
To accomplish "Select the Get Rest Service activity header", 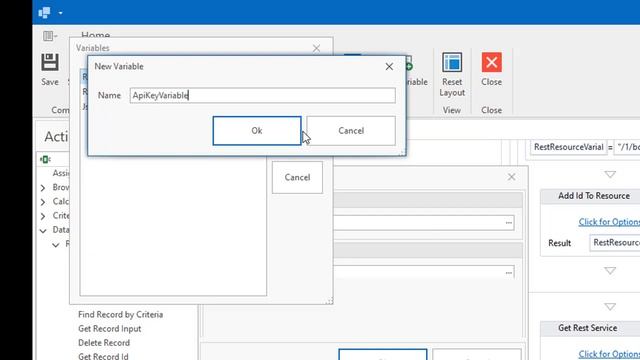I will [591, 328].
